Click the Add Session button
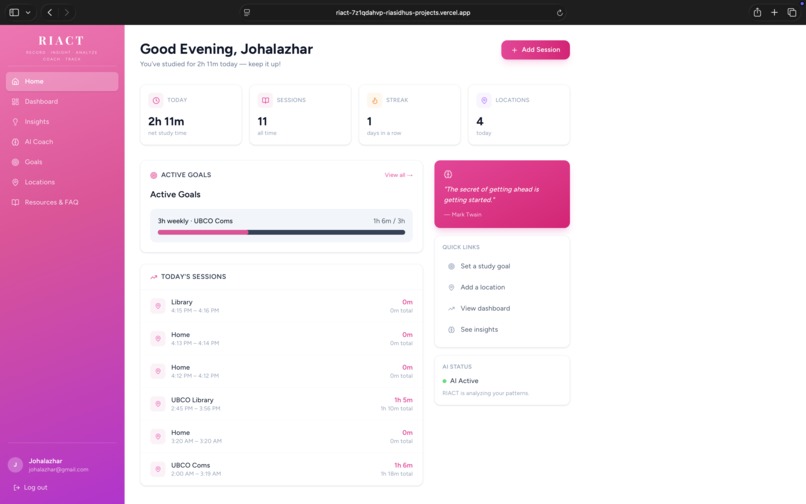The width and height of the screenshot is (806, 504). pos(535,50)
